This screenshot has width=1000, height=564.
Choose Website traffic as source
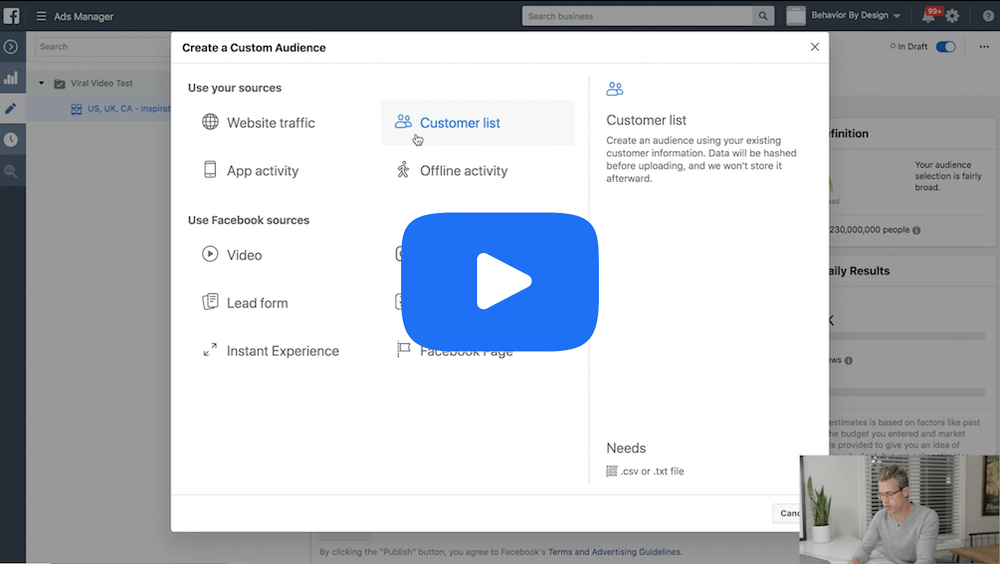point(270,123)
